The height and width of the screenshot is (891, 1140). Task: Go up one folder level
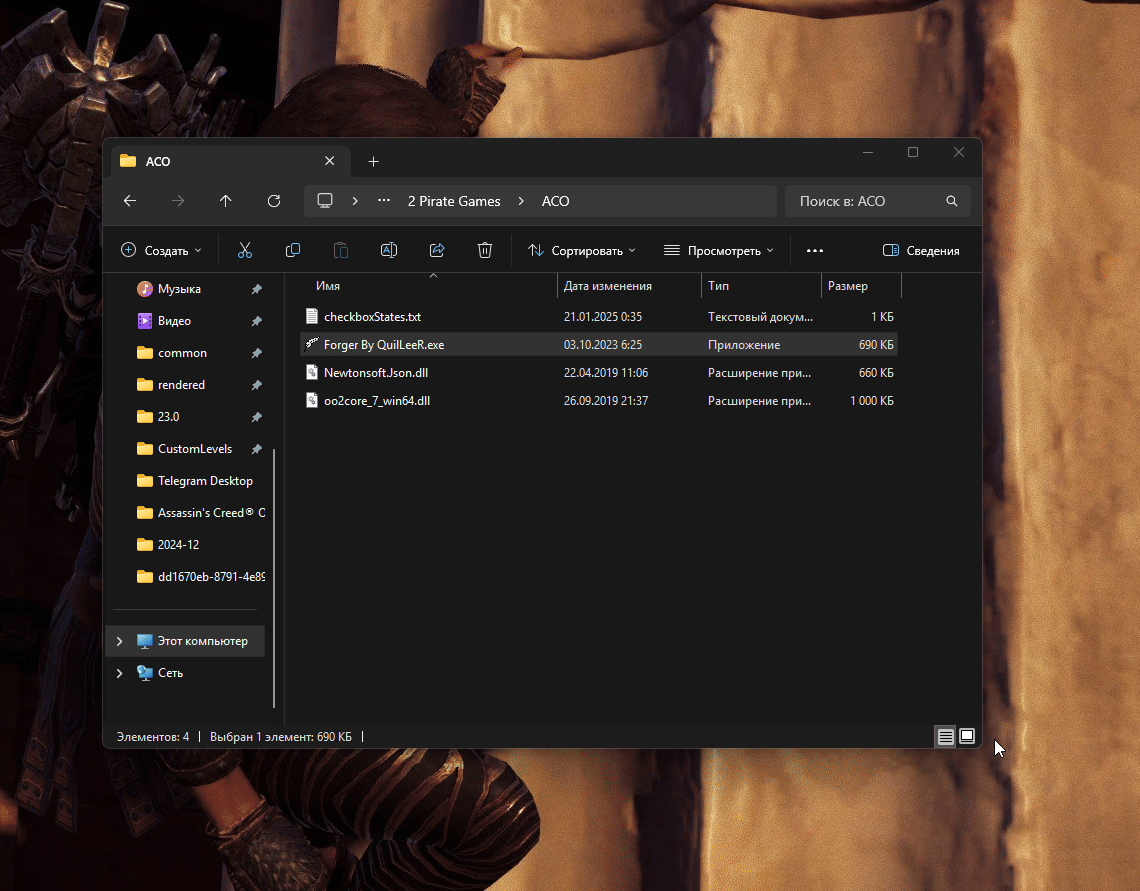[x=226, y=201]
